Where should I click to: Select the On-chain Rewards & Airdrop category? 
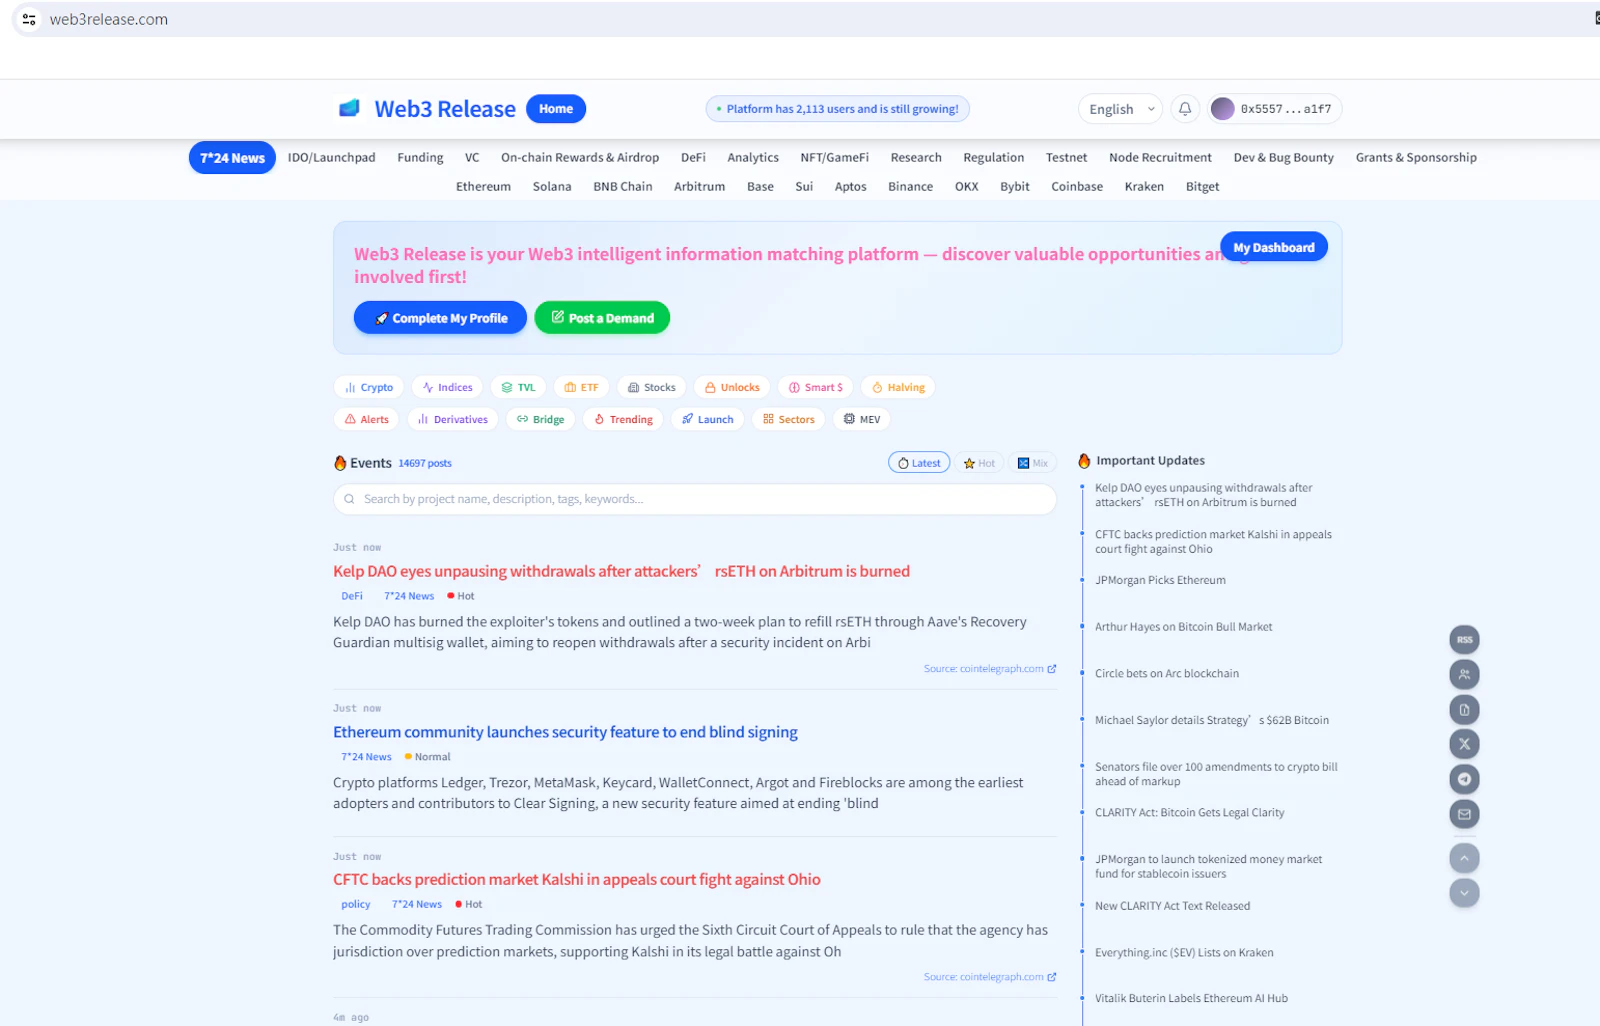point(580,158)
